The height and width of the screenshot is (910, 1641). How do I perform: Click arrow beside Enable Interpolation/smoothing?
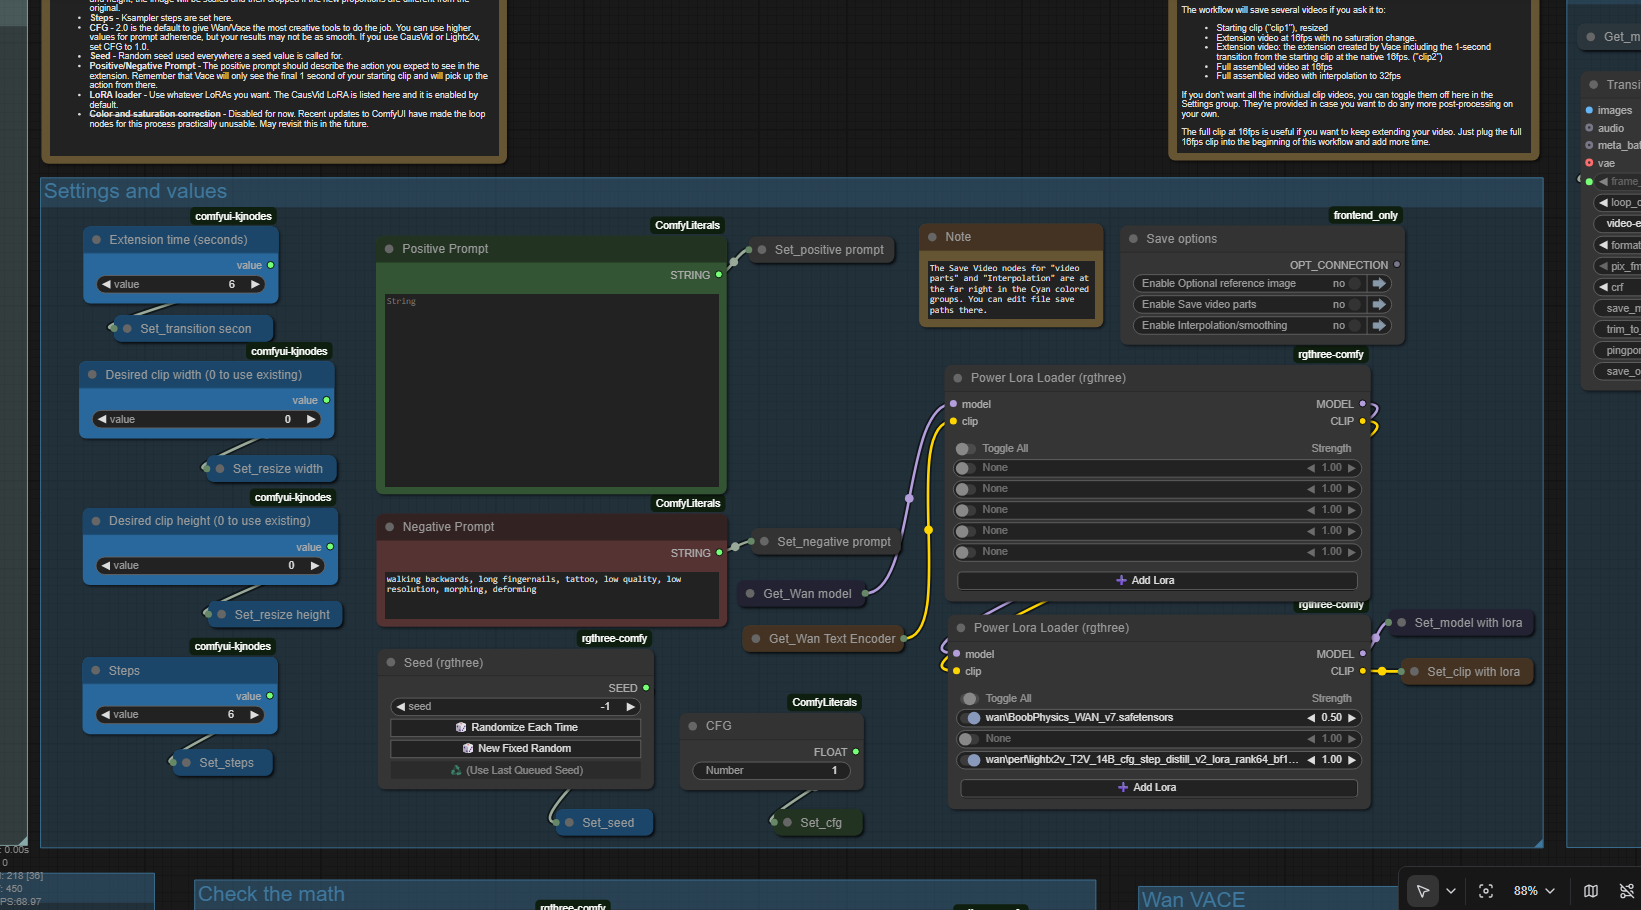click(1379, 326)
